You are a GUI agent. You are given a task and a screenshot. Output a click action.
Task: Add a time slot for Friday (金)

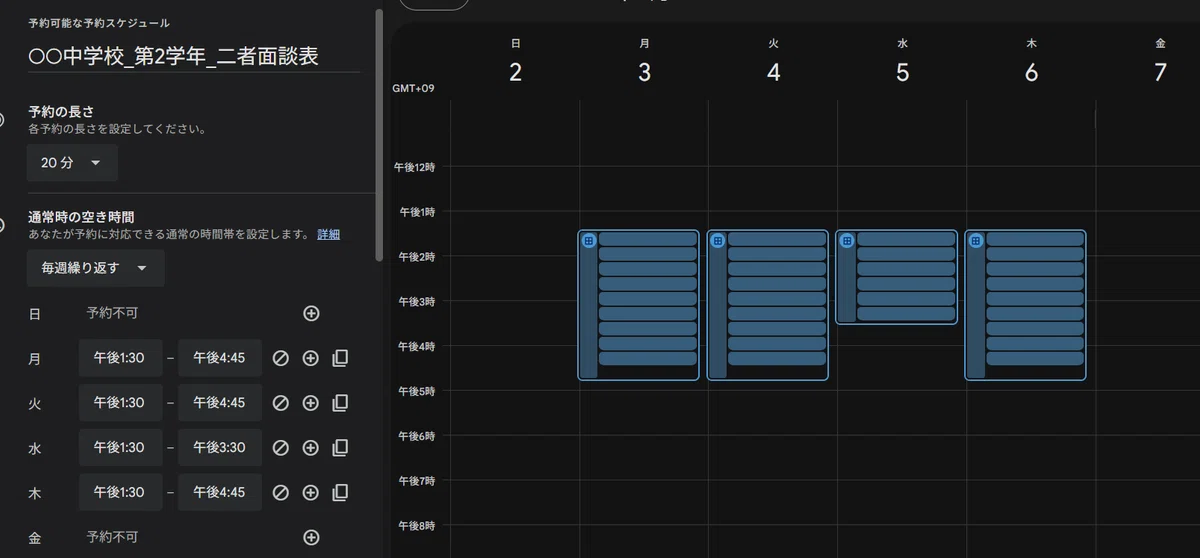pyautogui.click(x=311, y=538)
